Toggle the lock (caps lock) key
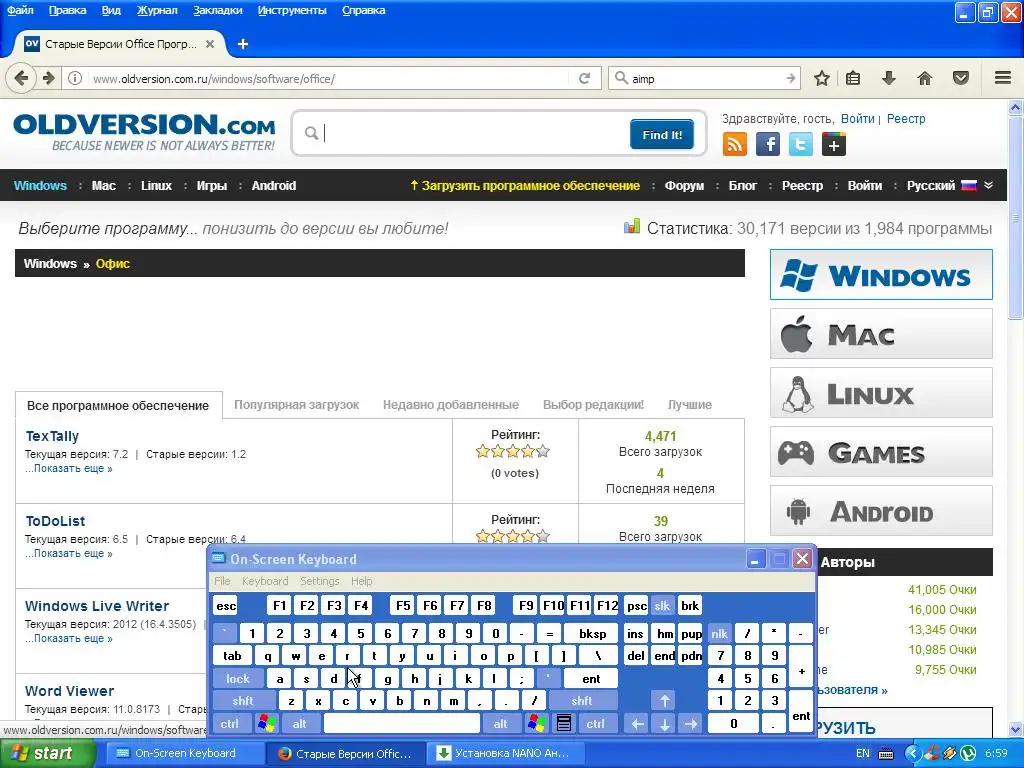1024x768 pixels. tap(238, 679)
